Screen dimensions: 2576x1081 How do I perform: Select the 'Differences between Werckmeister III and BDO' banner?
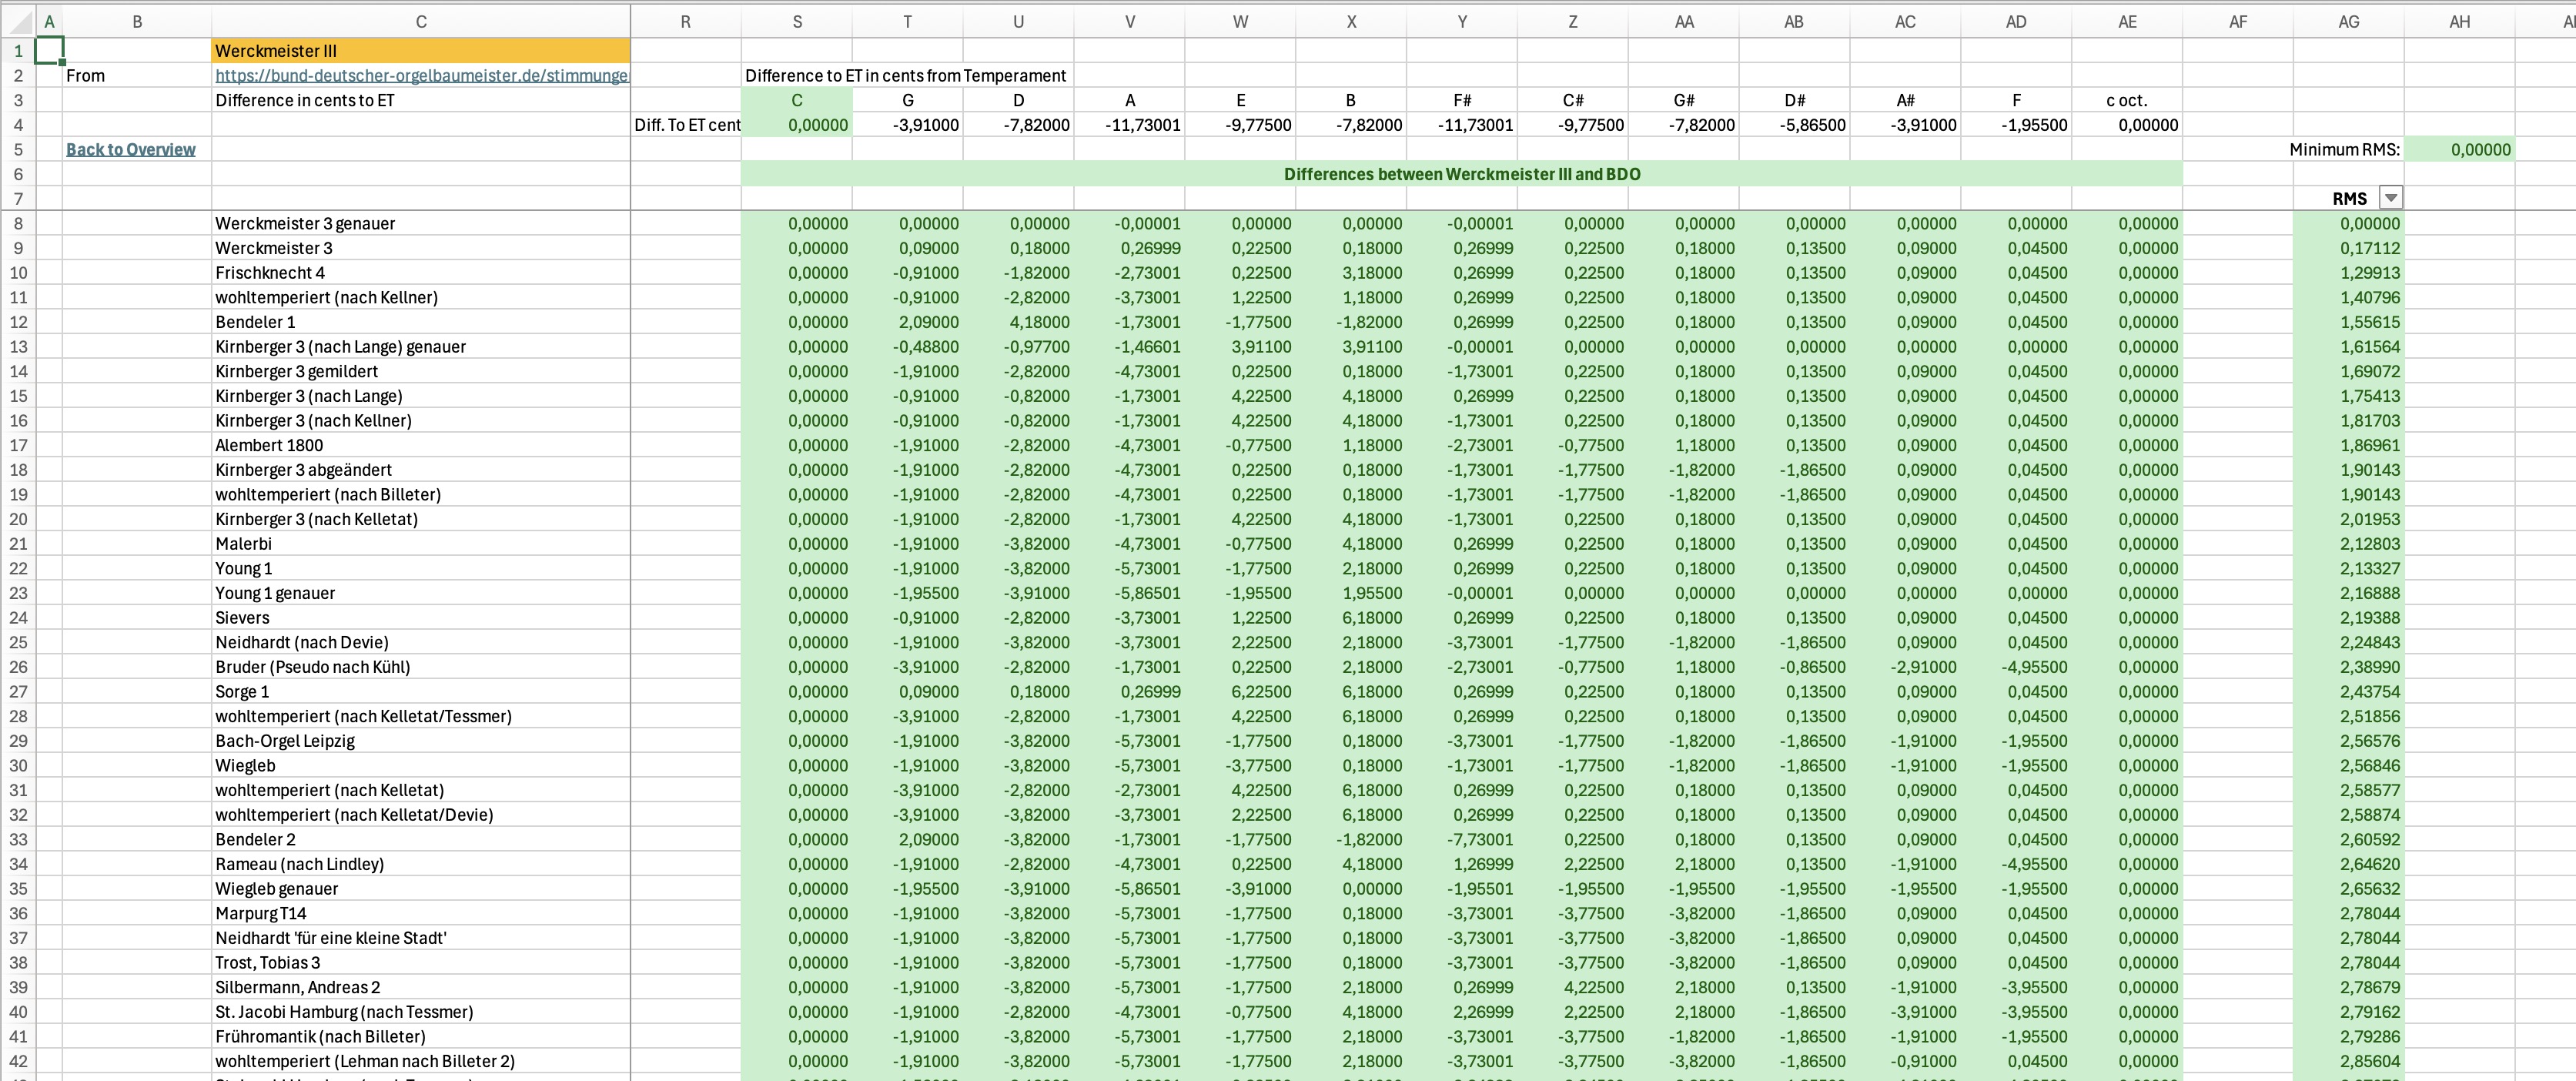click(x=1461, y=174)
